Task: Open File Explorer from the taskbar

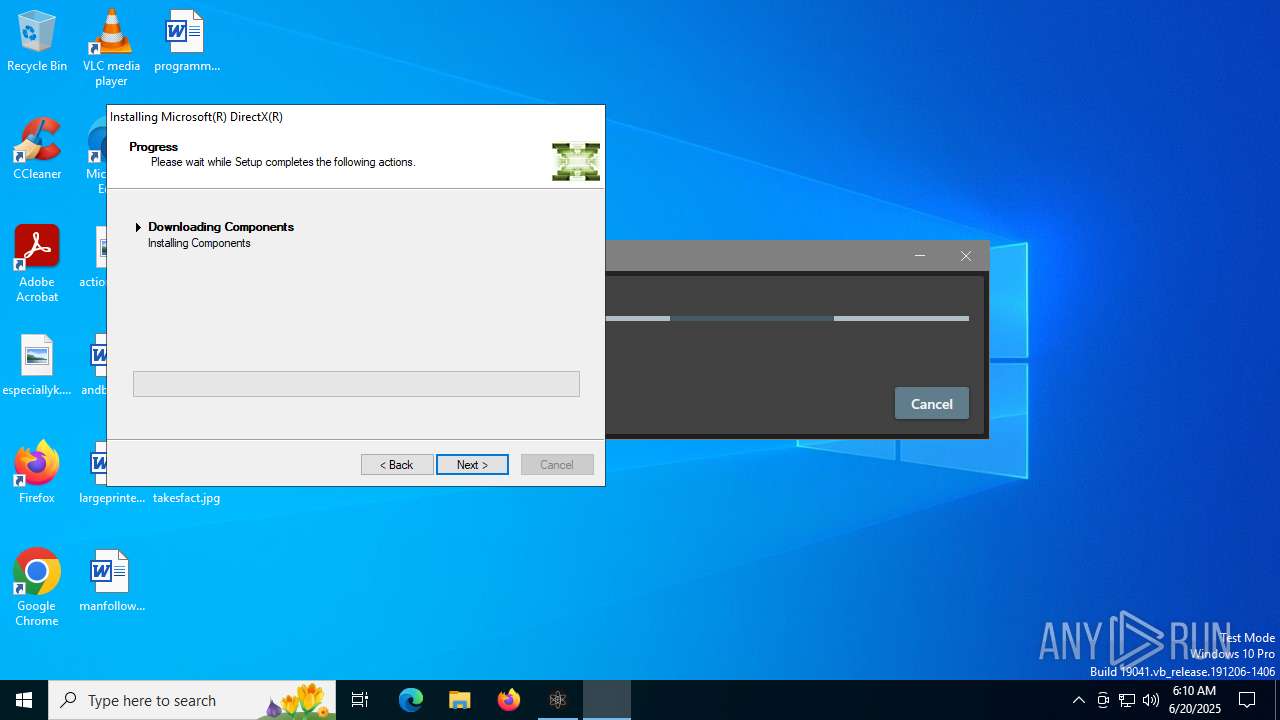Action: (x=460, y=700)
